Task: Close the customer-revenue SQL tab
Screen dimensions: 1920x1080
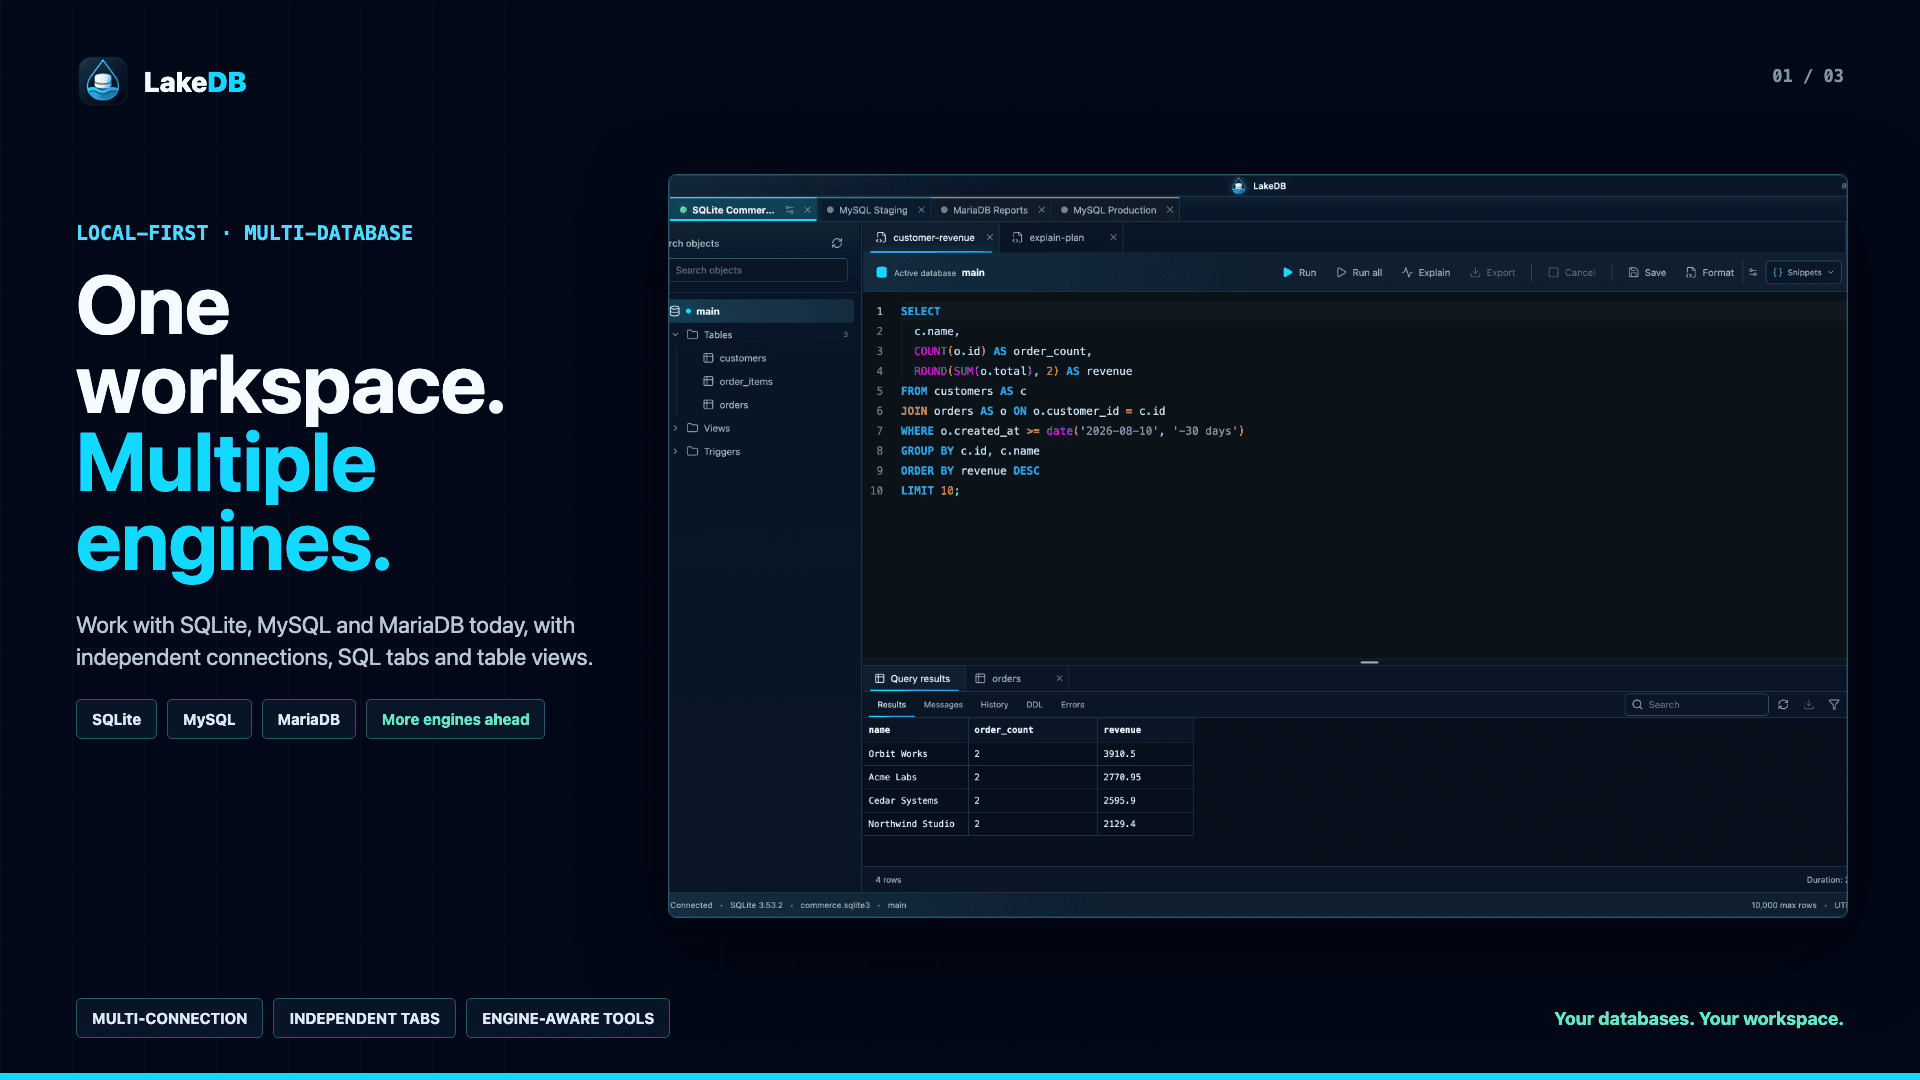Action: pyautogui.click(x=990, y=238)
